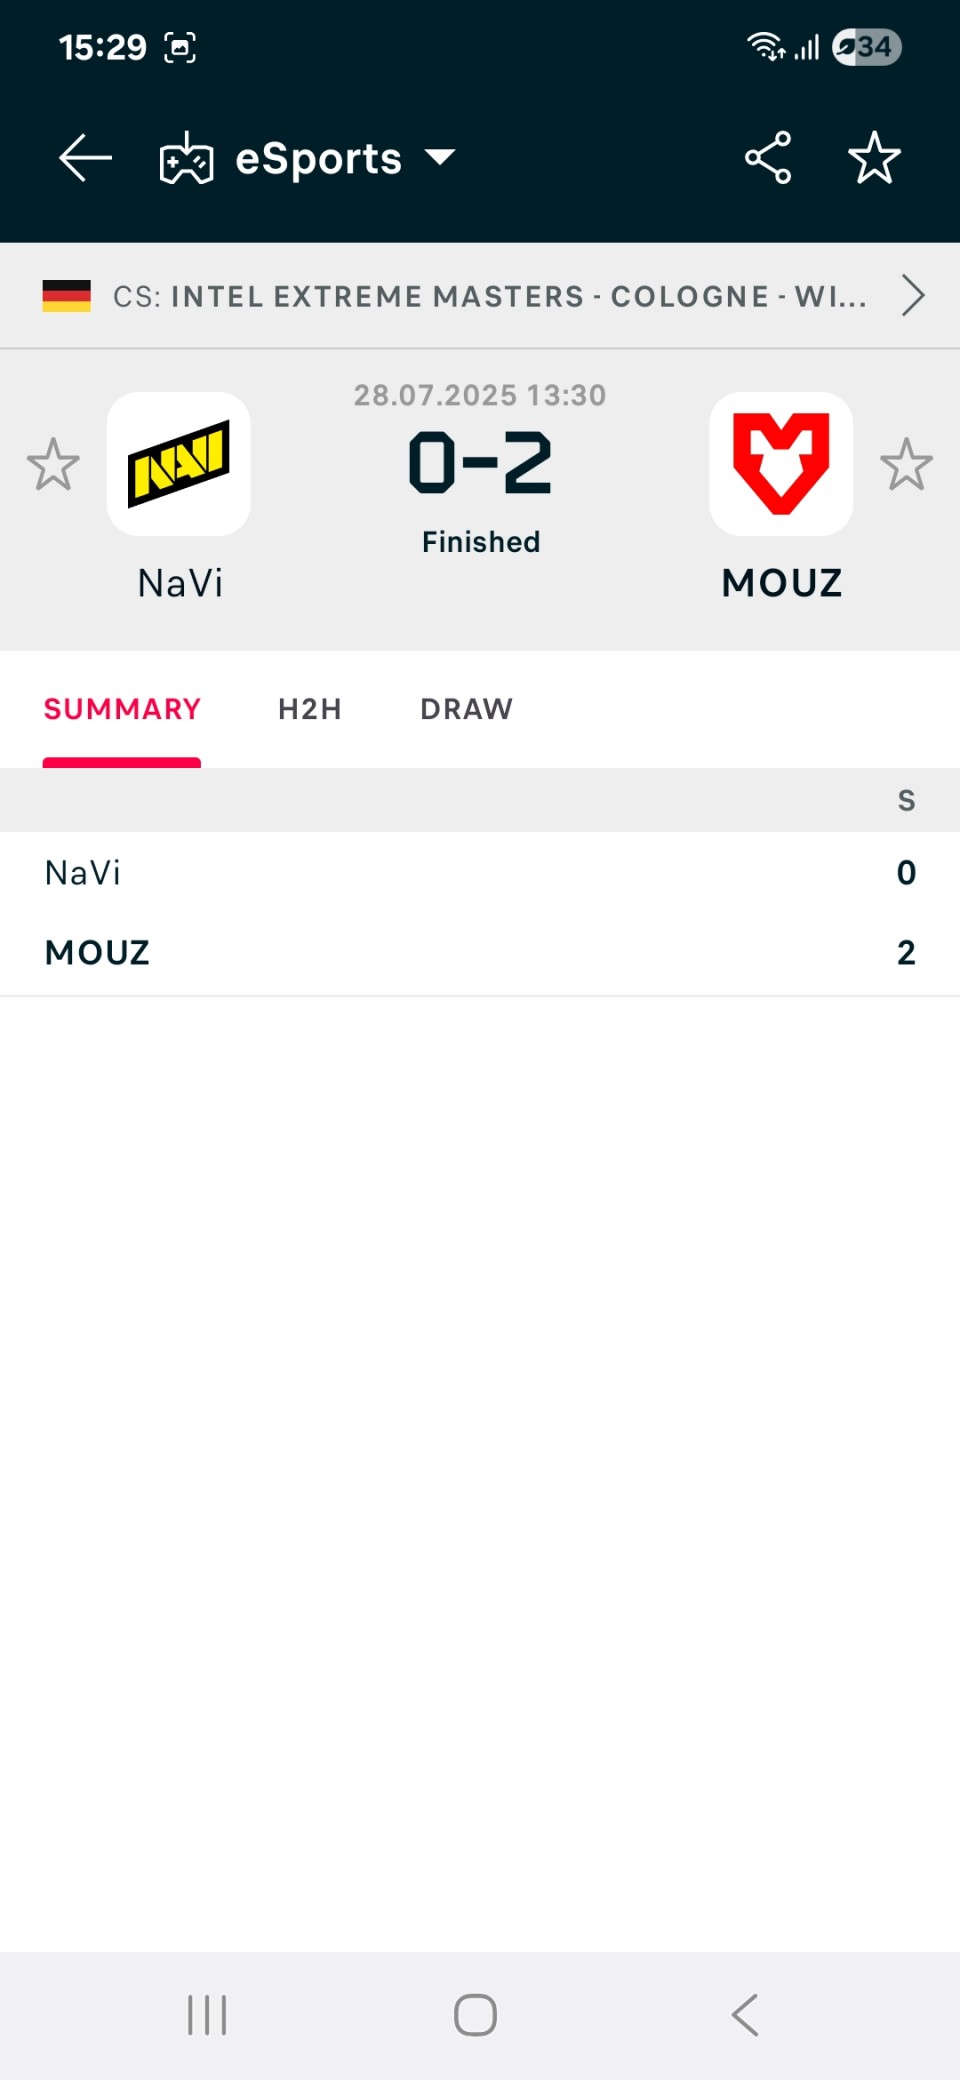
Task: Tap the back arrow in header
Action: click(x=85, y=158)
